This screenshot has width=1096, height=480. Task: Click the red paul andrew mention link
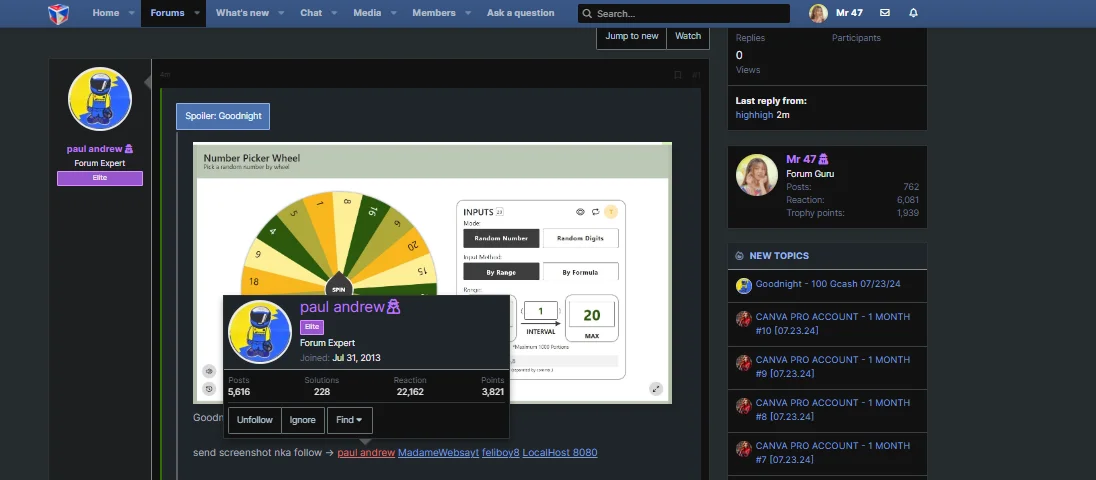[x=366, y=453]
